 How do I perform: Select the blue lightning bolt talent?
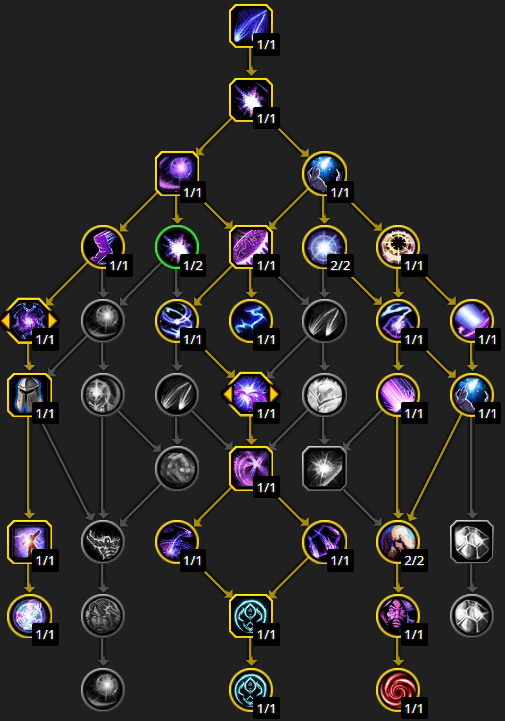pos(251,320)
